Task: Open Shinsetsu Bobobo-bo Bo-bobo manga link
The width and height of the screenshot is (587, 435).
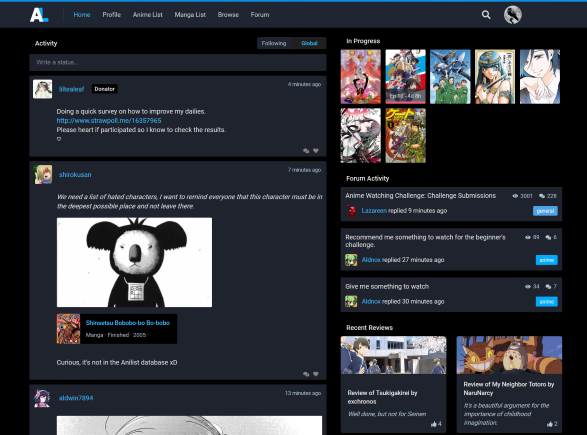Action: tap(128, 323)
